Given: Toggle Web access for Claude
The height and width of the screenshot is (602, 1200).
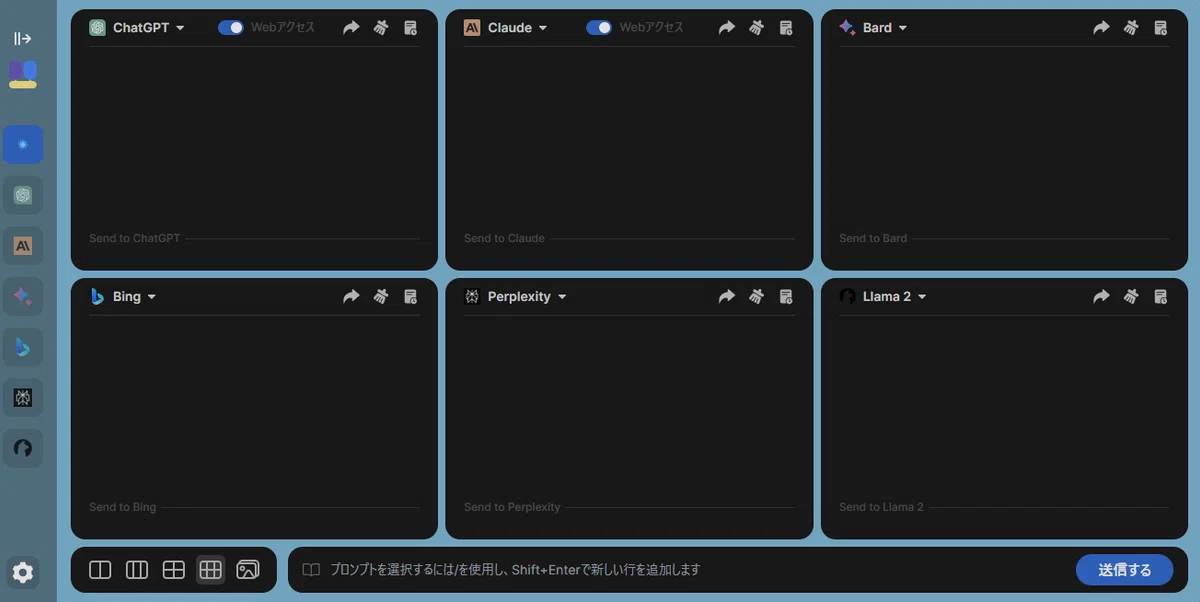Looking at the screenshot, I should 599,28.
